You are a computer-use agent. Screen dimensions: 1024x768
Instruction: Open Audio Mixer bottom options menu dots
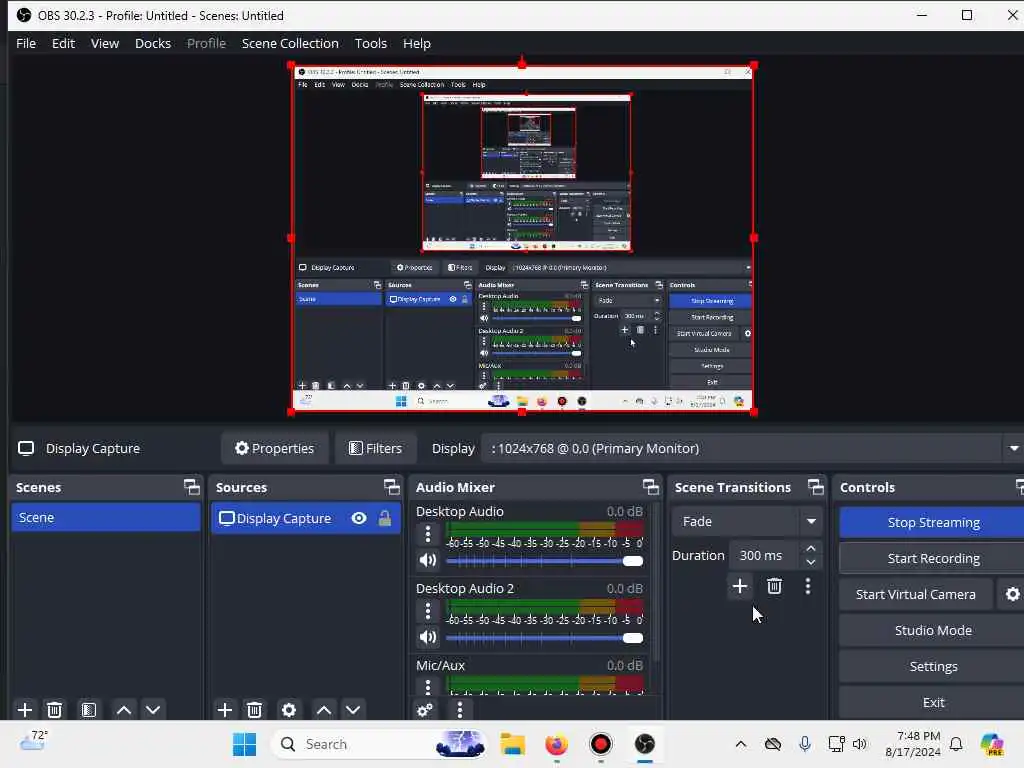(460, 710)
